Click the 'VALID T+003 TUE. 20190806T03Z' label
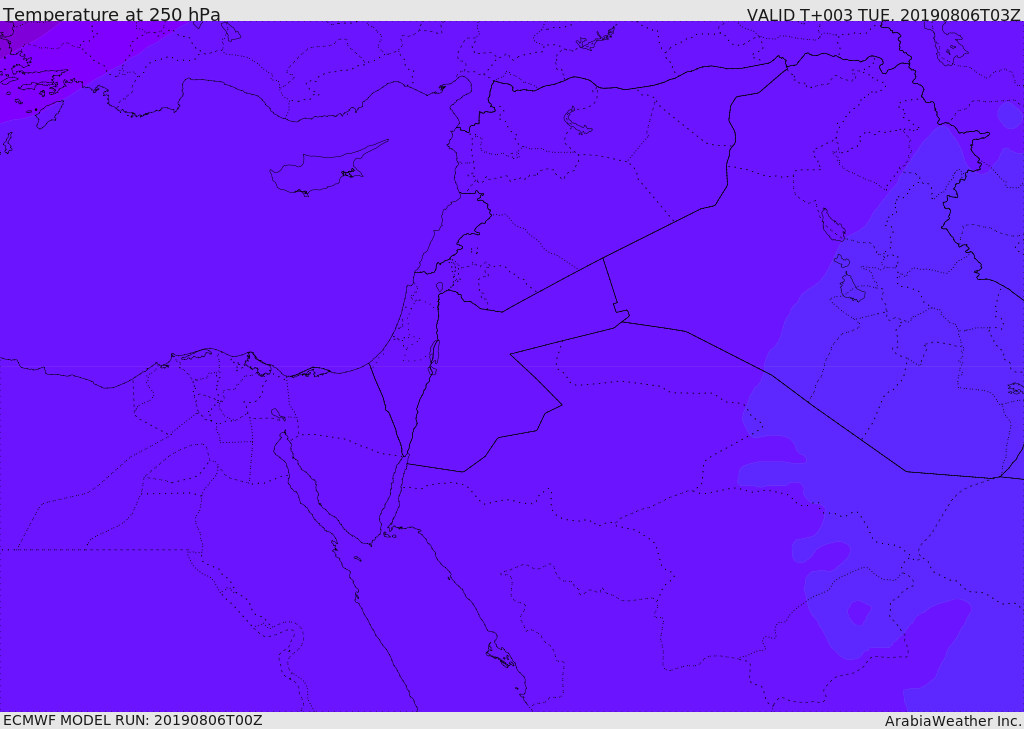This screenshot has height=729, width=1024. pos(884,15)
